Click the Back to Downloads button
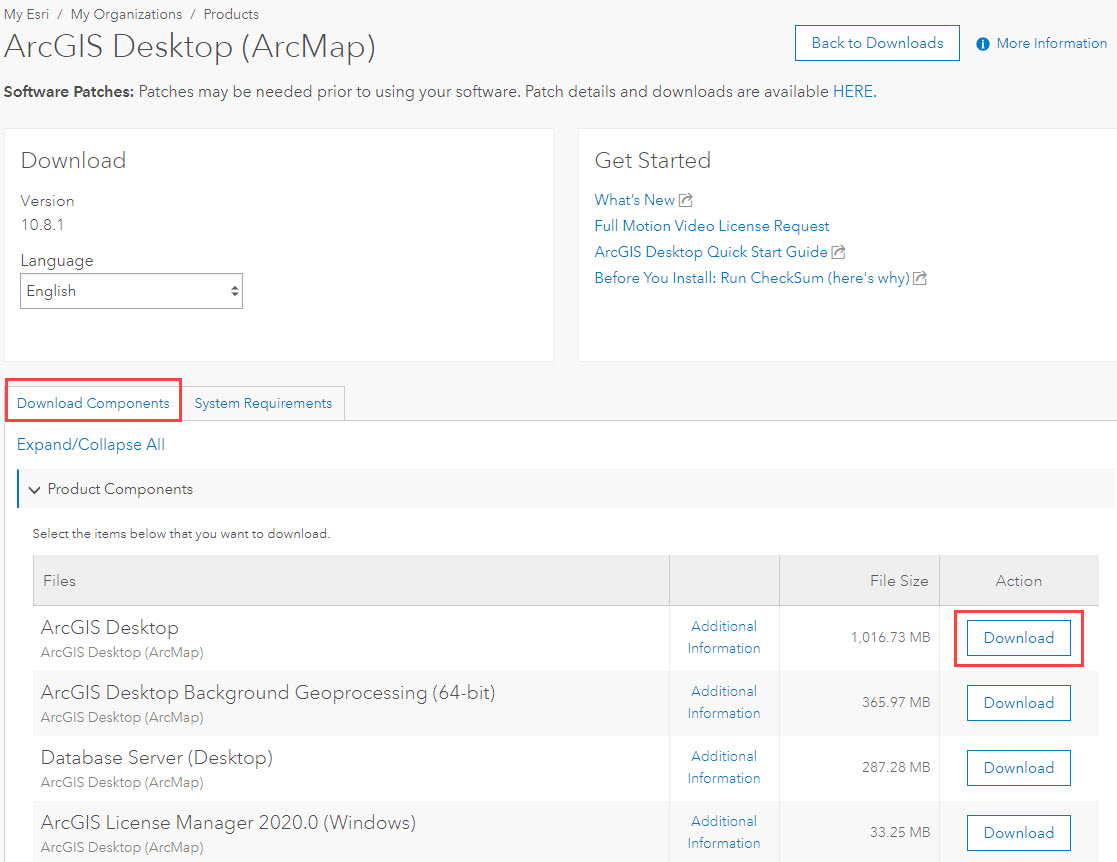The height and width of the screenshot is (862, 1117). (x=877, y=43)
